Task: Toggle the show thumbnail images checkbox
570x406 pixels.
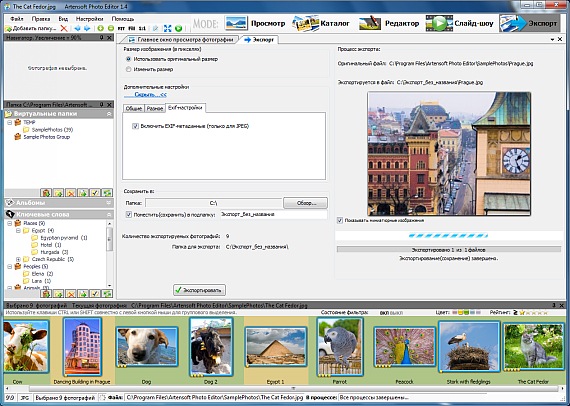Action: [340, 220]
